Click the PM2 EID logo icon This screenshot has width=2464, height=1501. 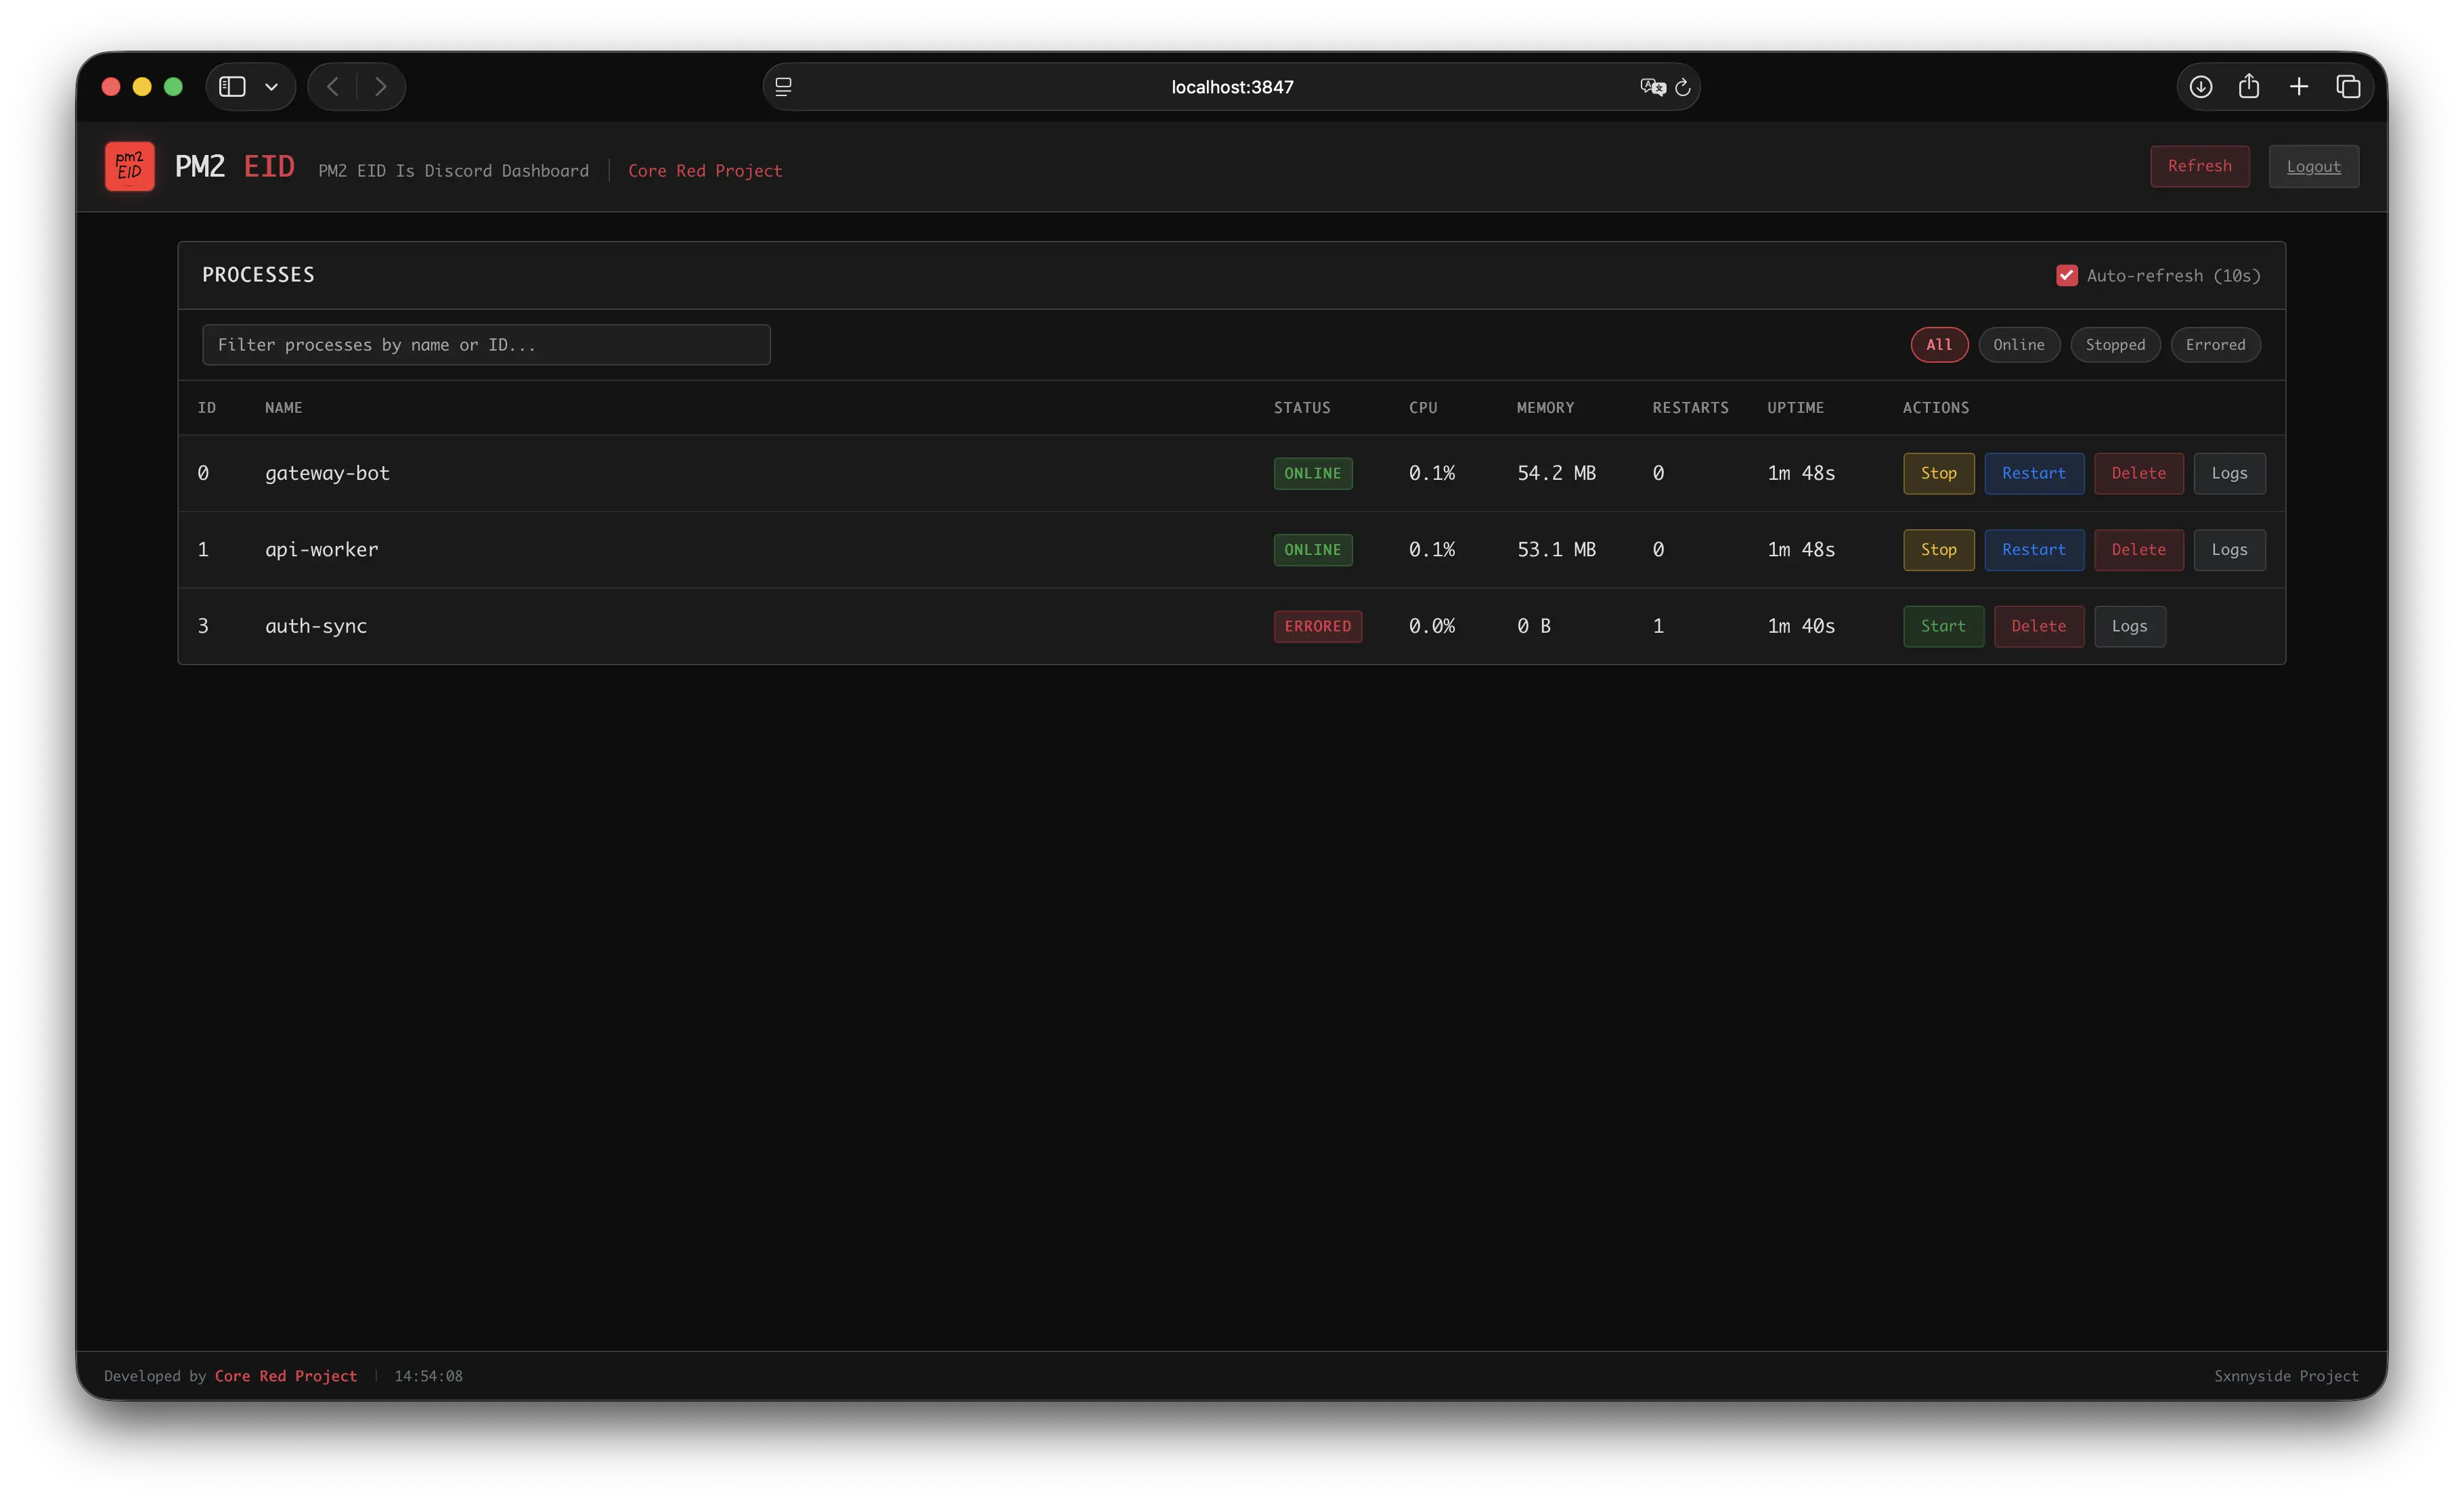[130, 166]
